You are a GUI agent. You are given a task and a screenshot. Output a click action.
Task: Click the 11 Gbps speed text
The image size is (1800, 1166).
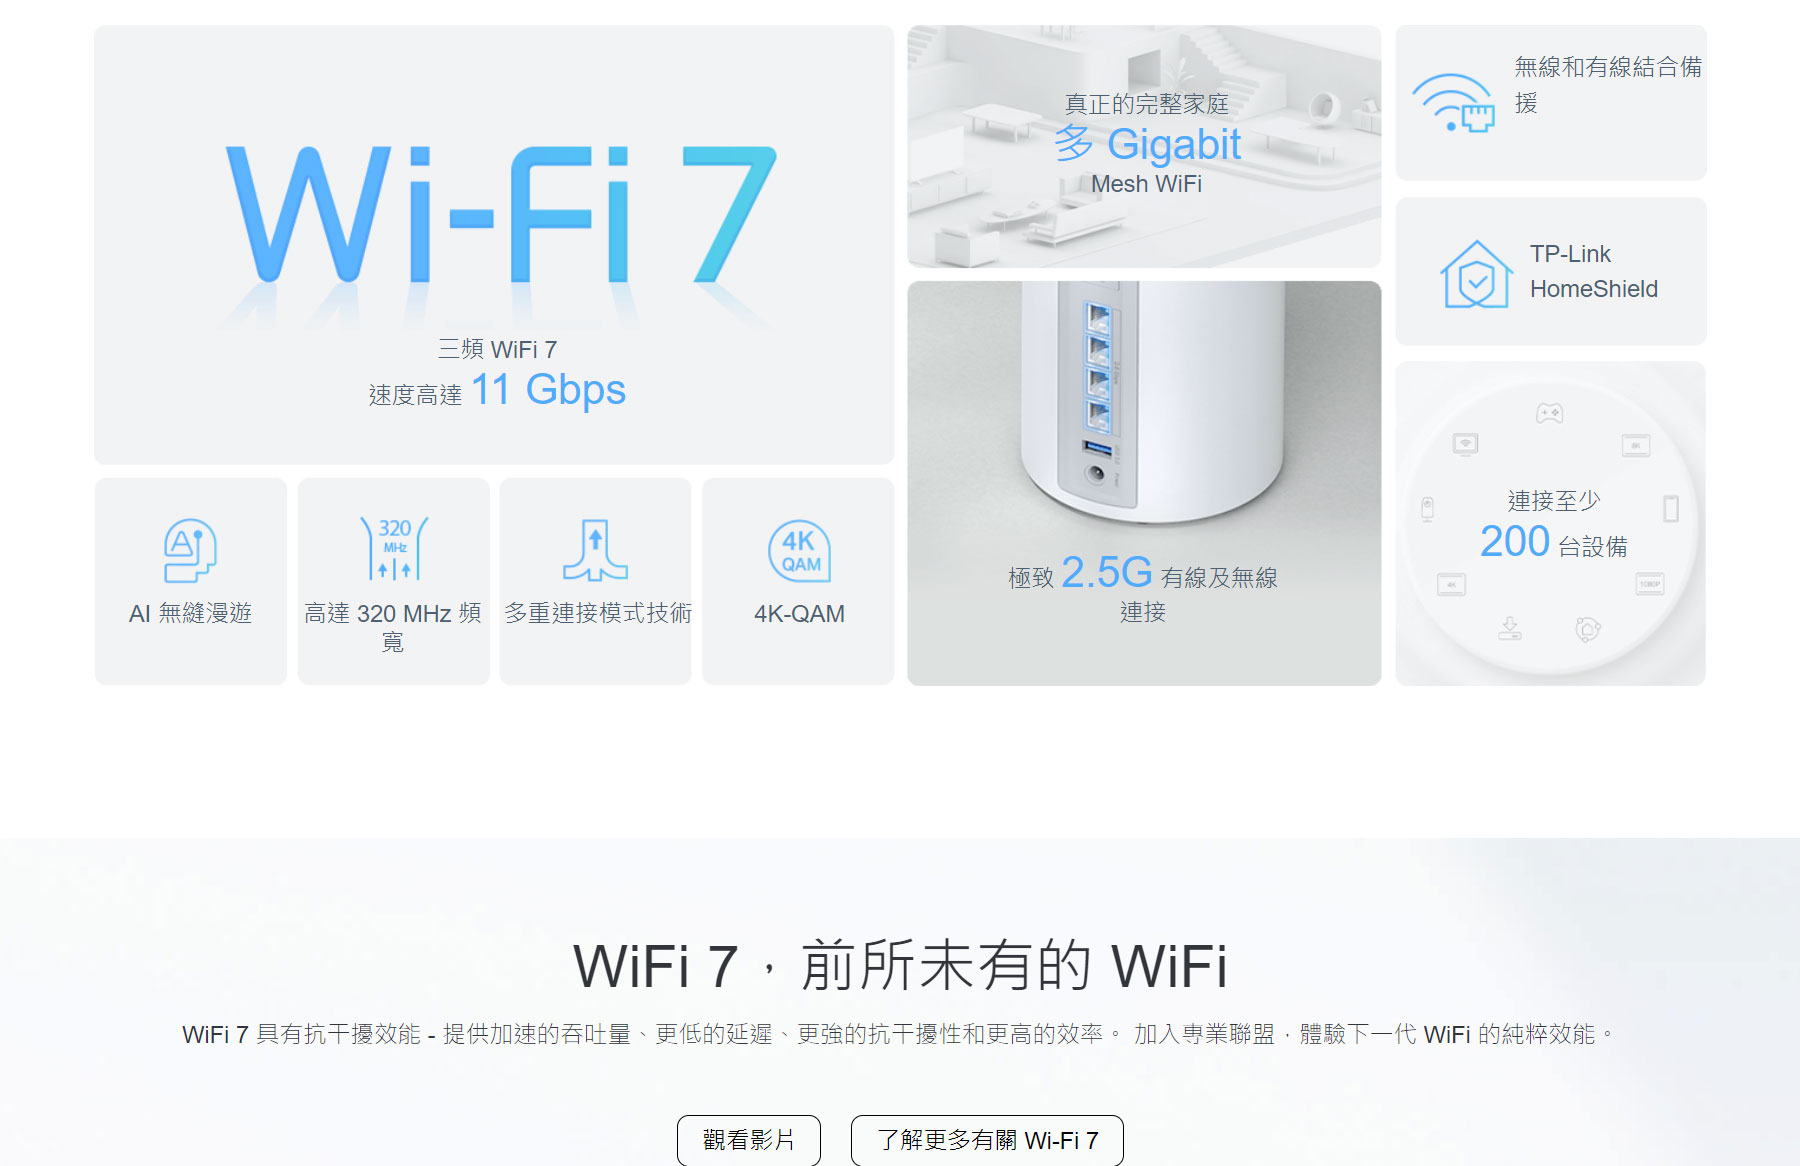[548, 390]
